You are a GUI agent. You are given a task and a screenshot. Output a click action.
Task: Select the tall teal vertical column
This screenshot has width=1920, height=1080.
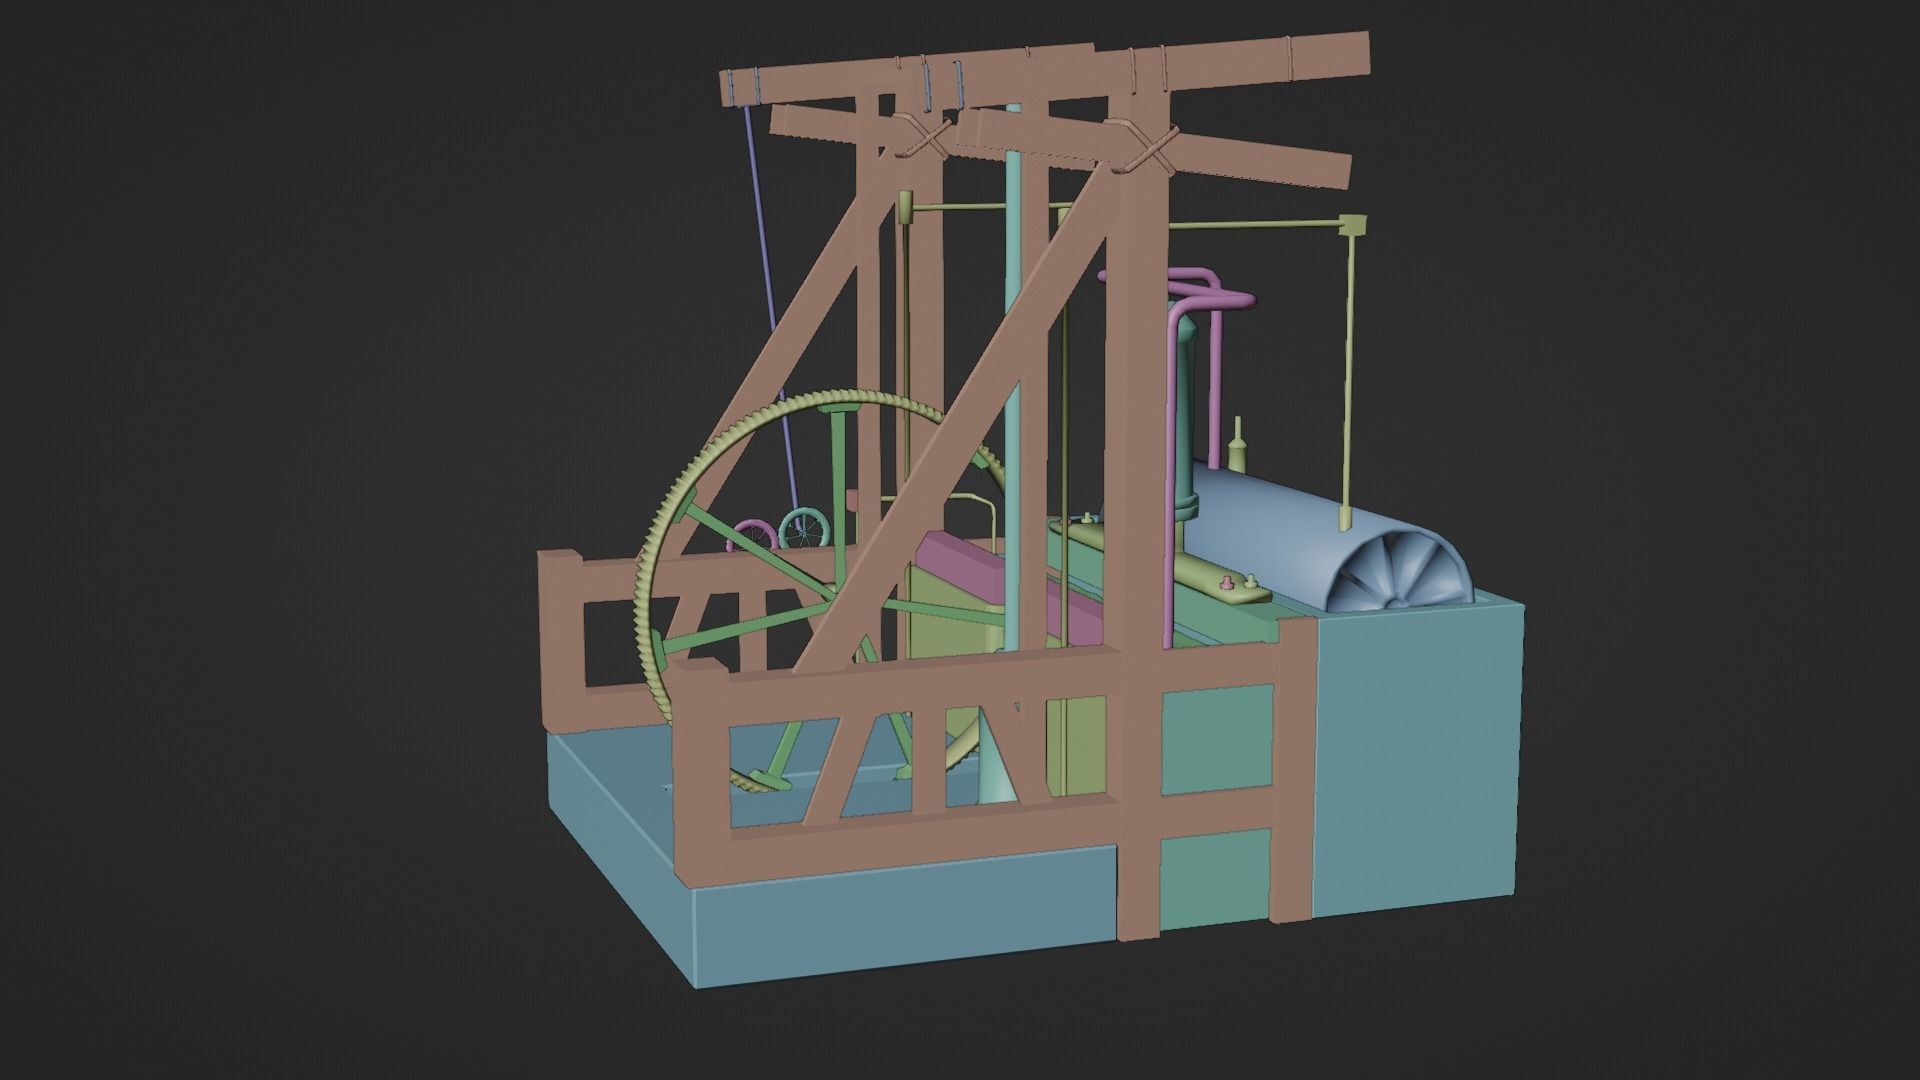(x=1014, y=400)
